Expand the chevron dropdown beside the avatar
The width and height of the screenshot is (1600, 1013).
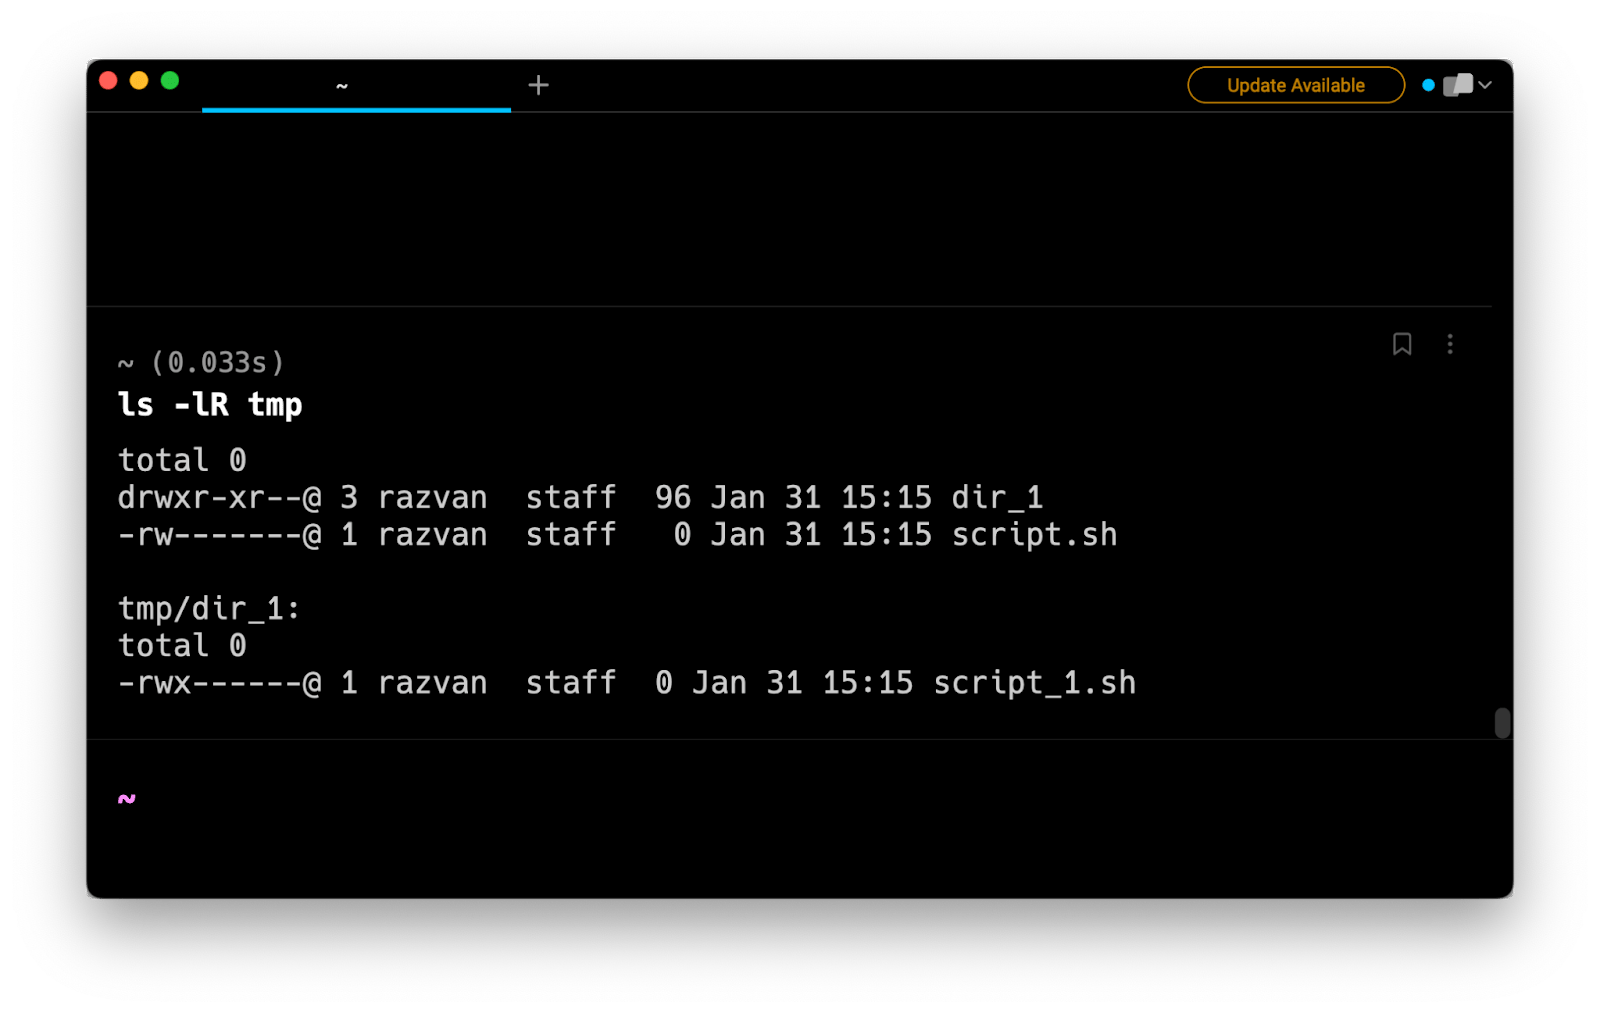[1486, 85]
